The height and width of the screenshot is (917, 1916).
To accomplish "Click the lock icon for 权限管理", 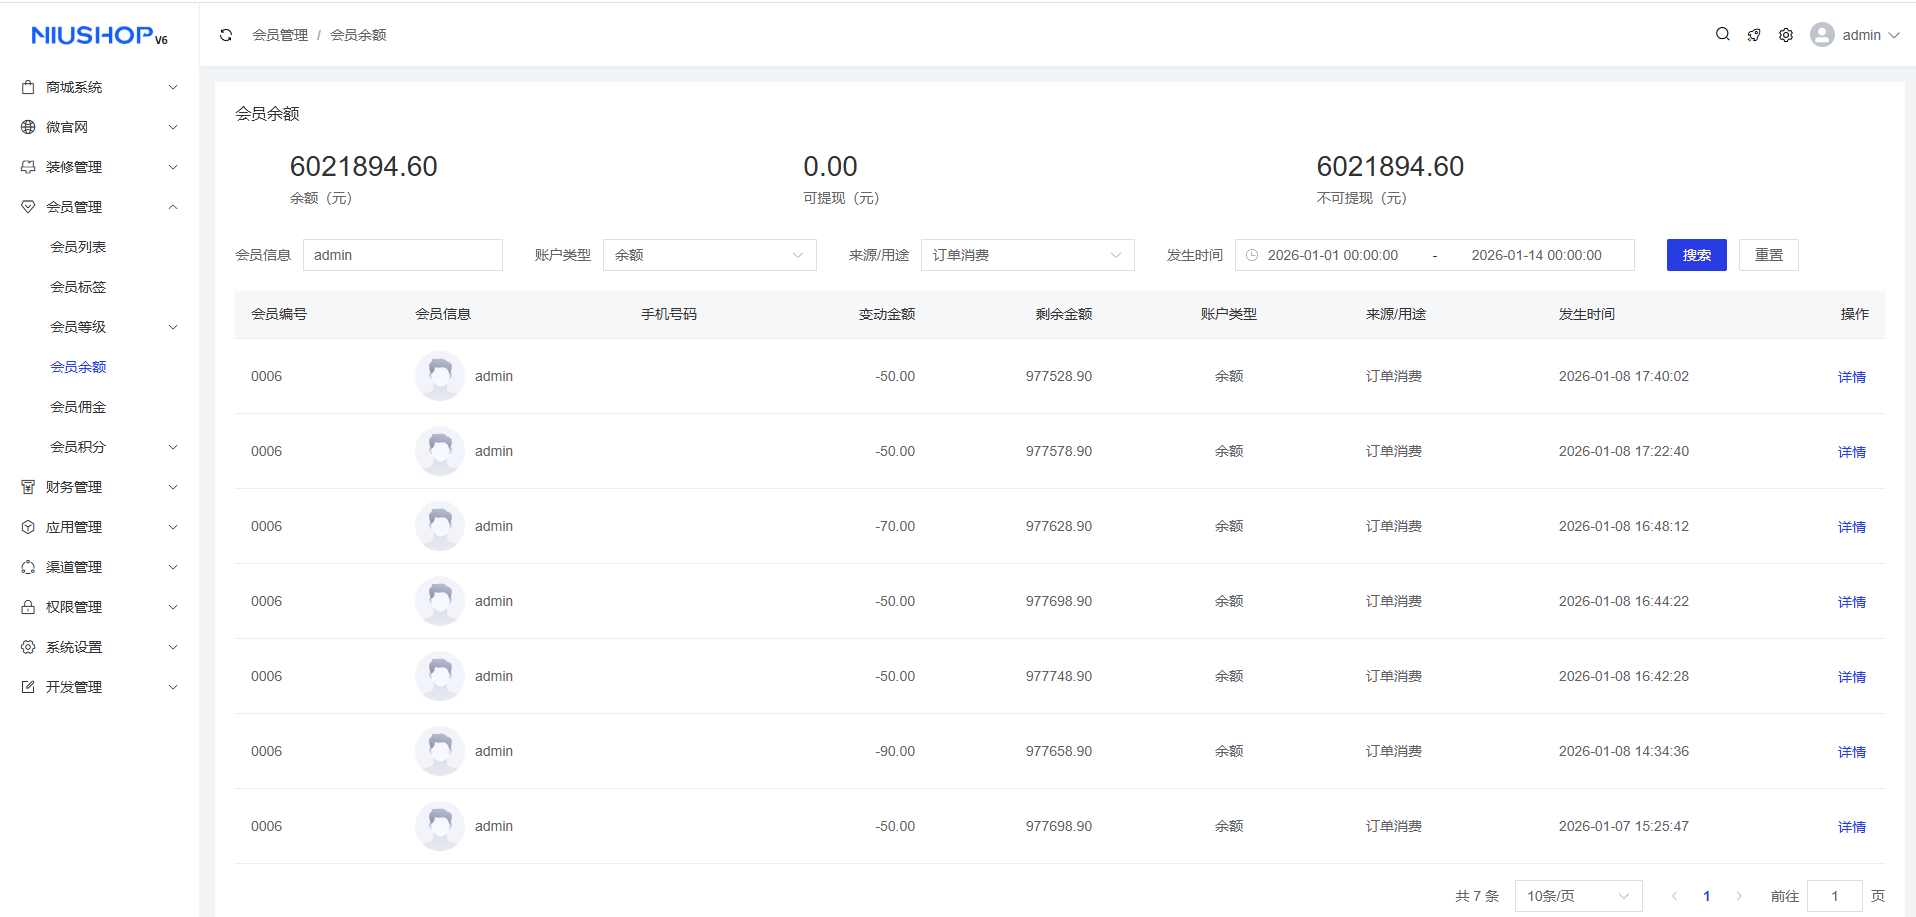I will (x=28, y=607).
